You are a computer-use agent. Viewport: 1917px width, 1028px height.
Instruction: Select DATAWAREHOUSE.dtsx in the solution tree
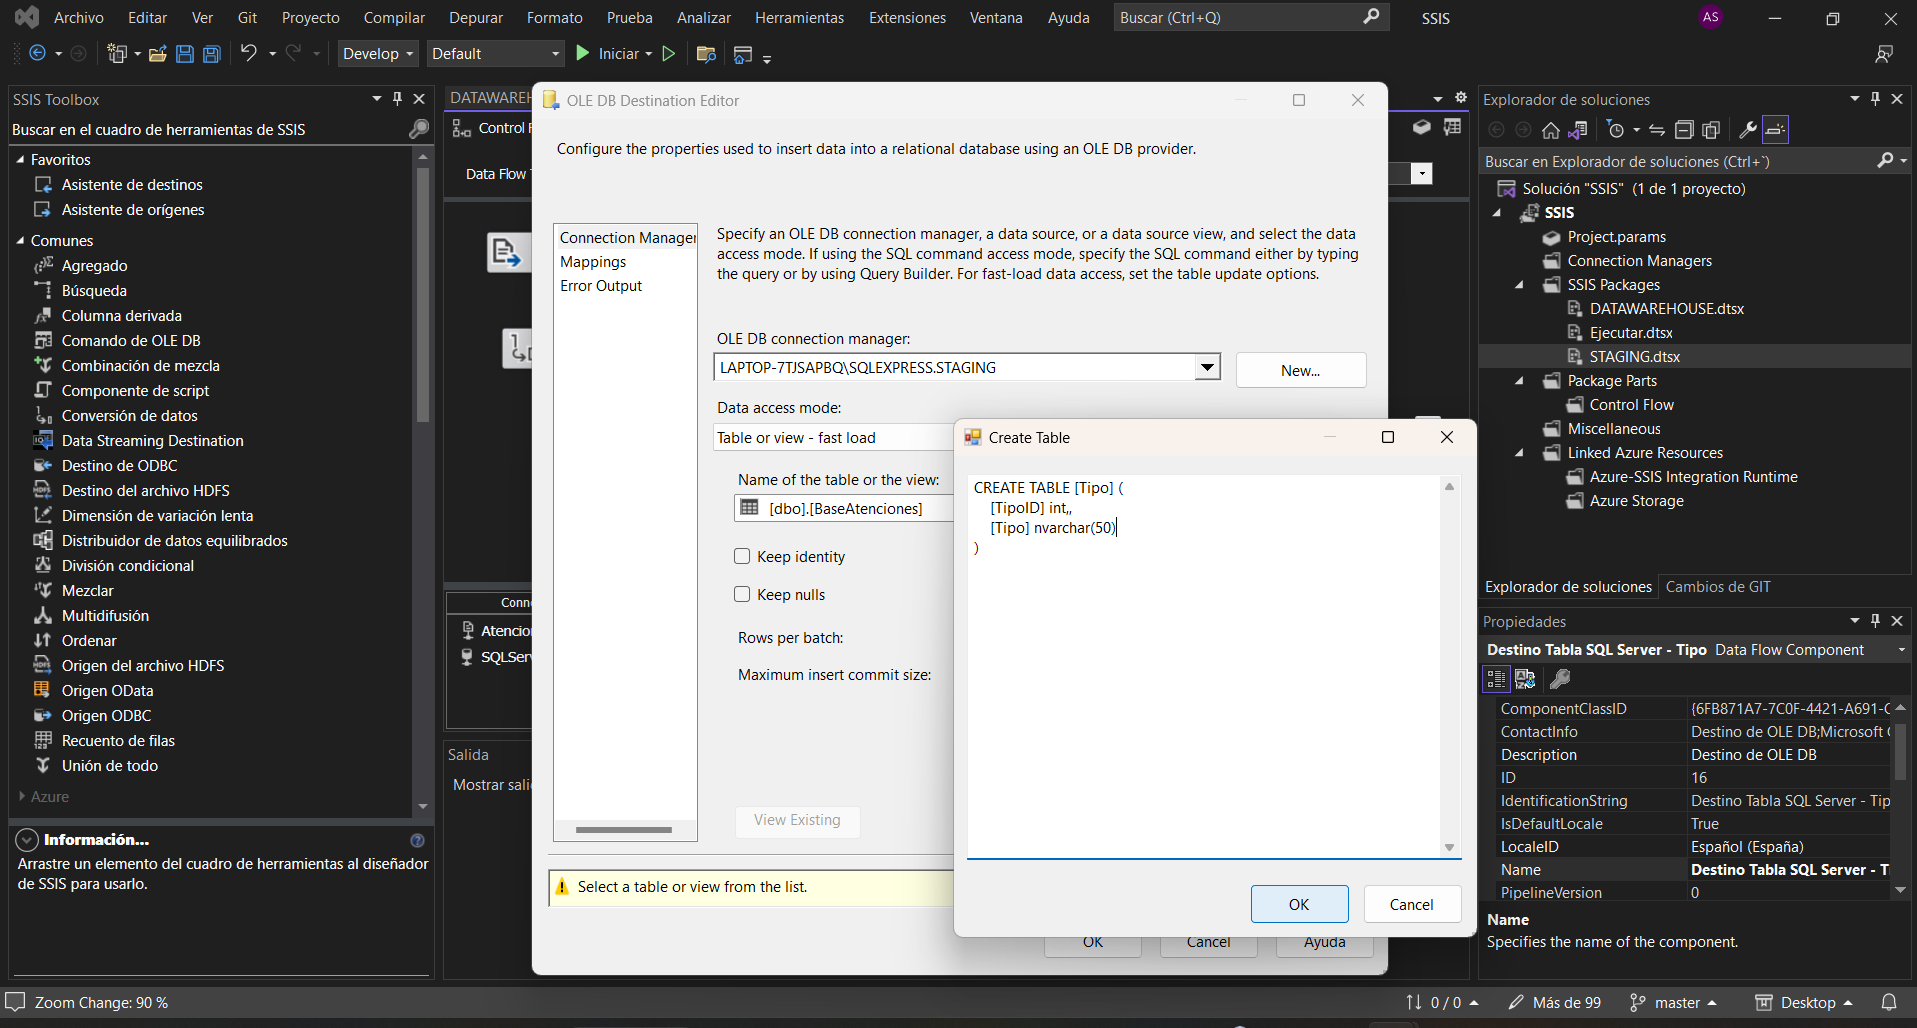point(1666,309)
